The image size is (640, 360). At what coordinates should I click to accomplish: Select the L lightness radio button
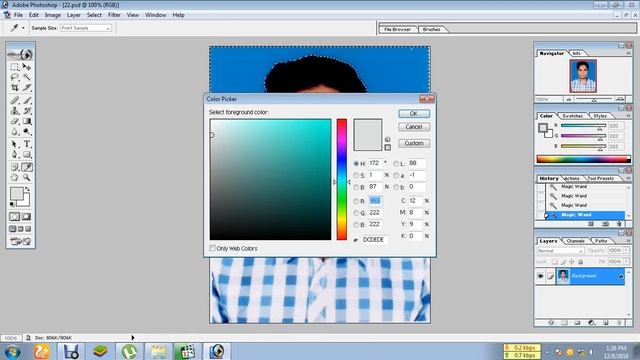(x=396, y=163)
